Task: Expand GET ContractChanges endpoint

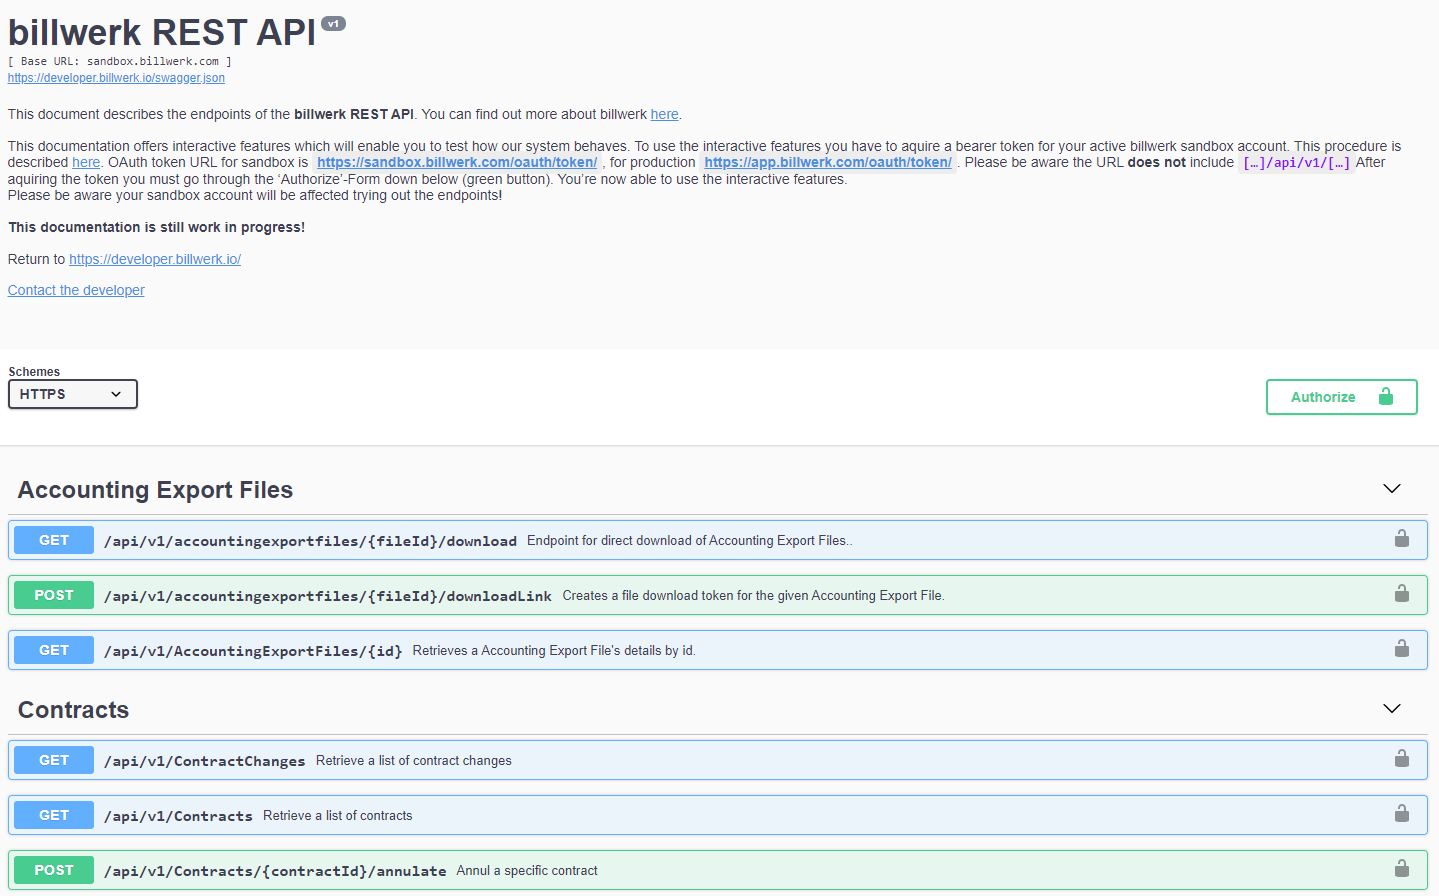Action: click(x=718, y=760)
